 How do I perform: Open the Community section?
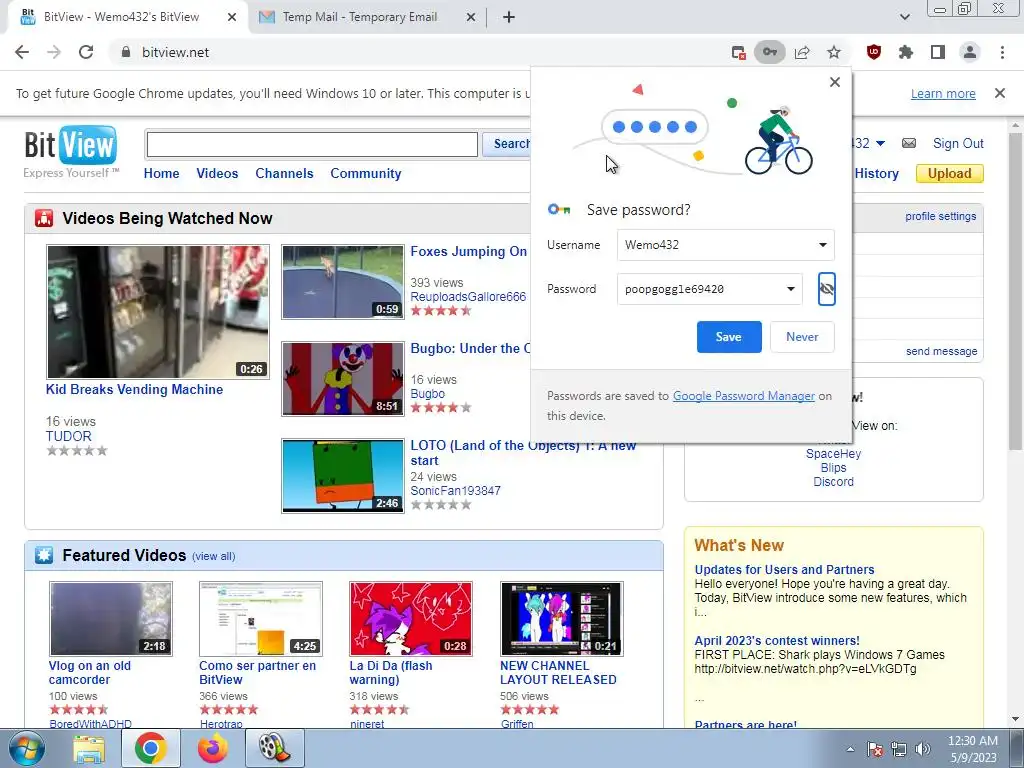coord(366,173)
